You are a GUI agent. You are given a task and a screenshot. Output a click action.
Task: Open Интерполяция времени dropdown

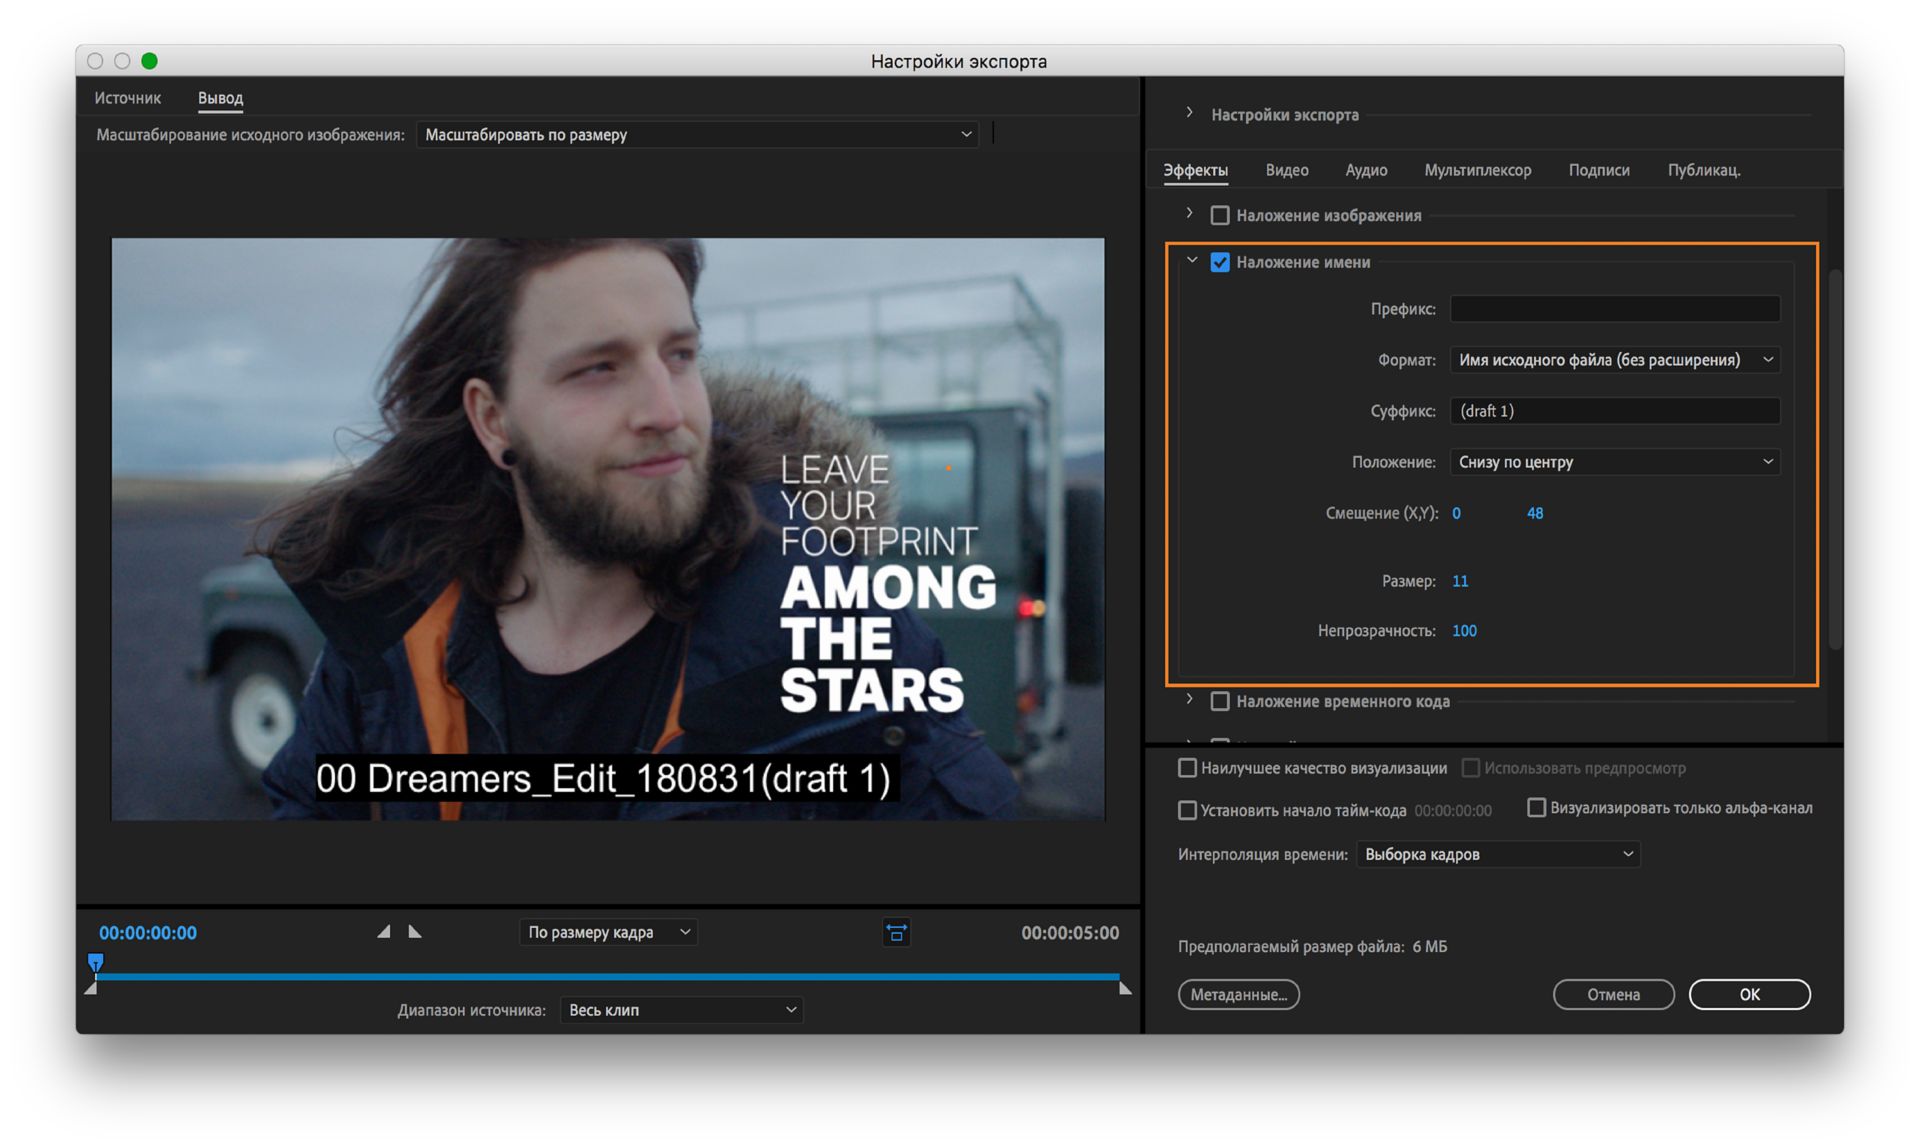(x=1497, y=854)
